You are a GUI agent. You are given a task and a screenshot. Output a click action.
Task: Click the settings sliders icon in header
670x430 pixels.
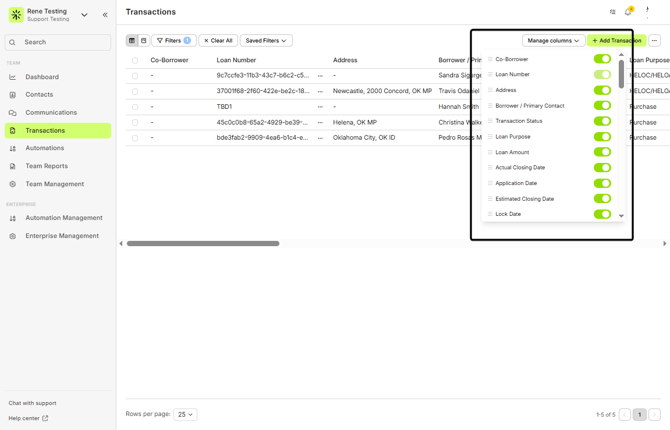(x=613, y=12)
